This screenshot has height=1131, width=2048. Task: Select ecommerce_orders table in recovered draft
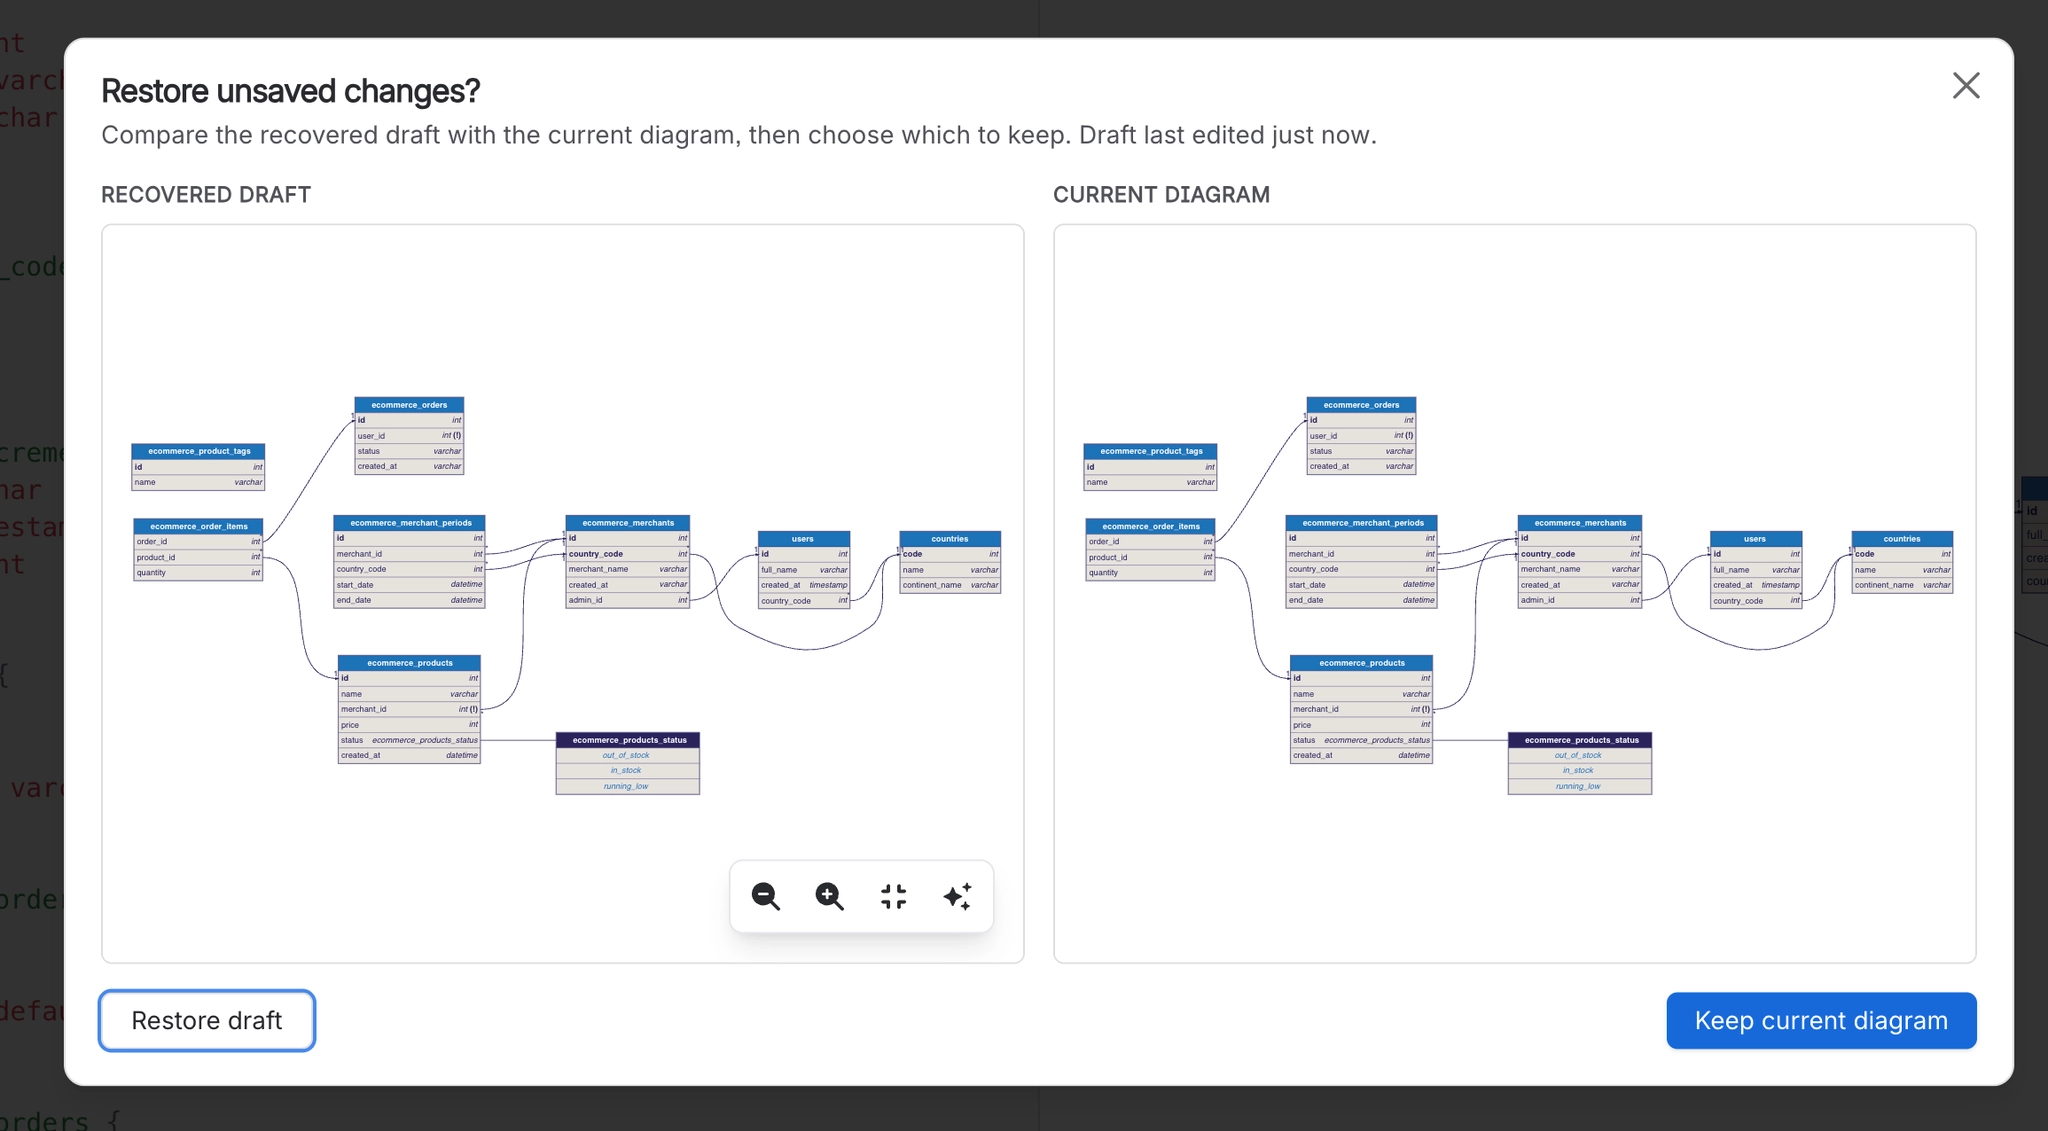click(409, 435)
